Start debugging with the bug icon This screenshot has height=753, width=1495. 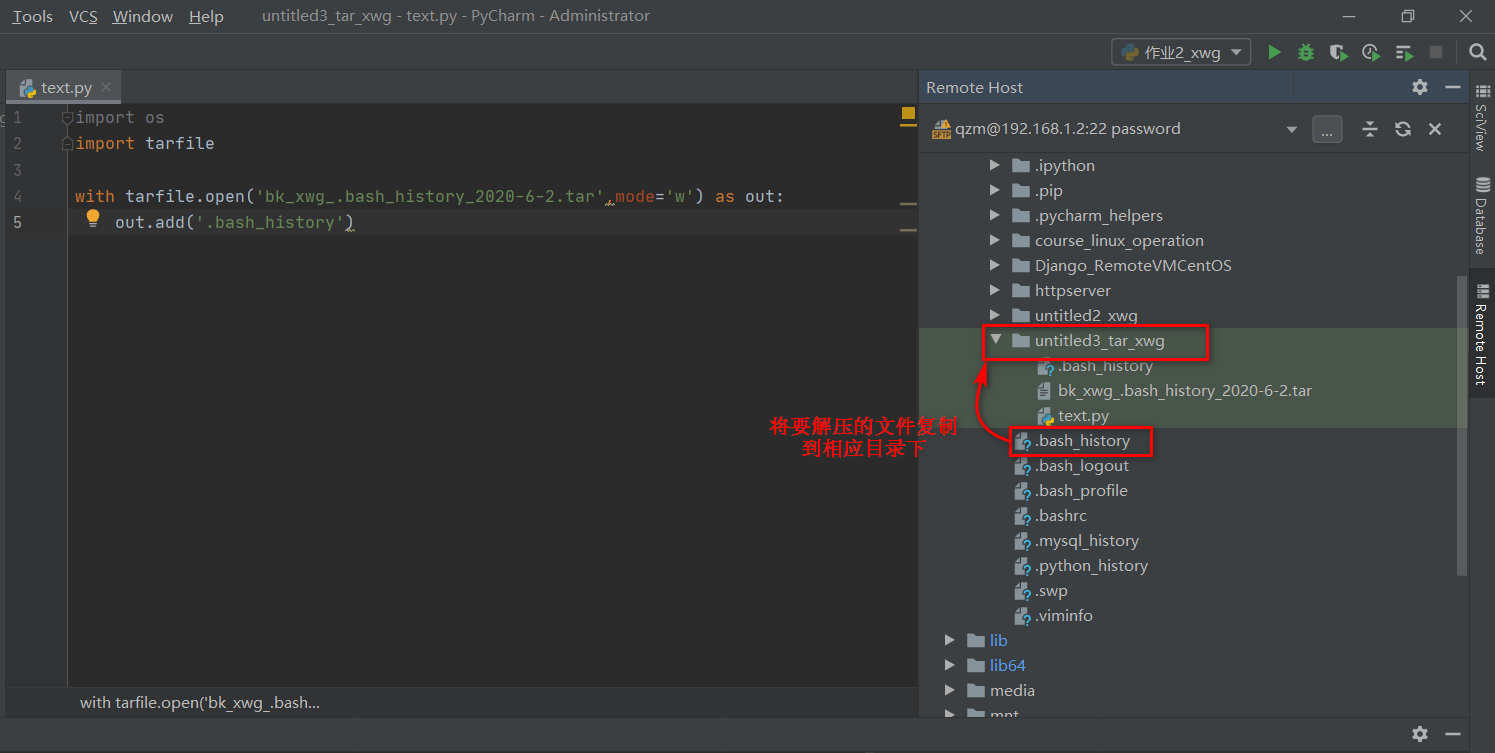tap(1306, 52)
